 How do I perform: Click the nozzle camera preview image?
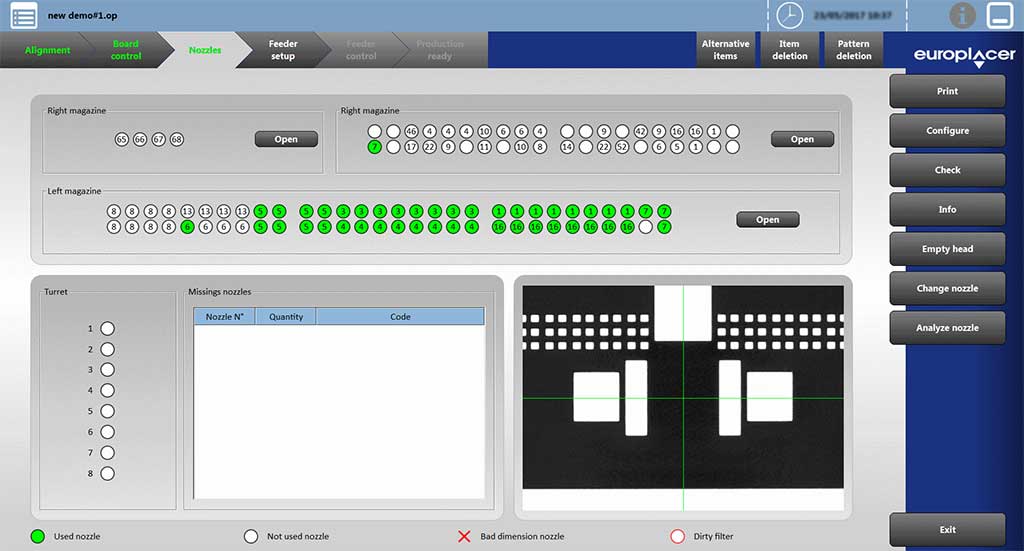point(683,398)
